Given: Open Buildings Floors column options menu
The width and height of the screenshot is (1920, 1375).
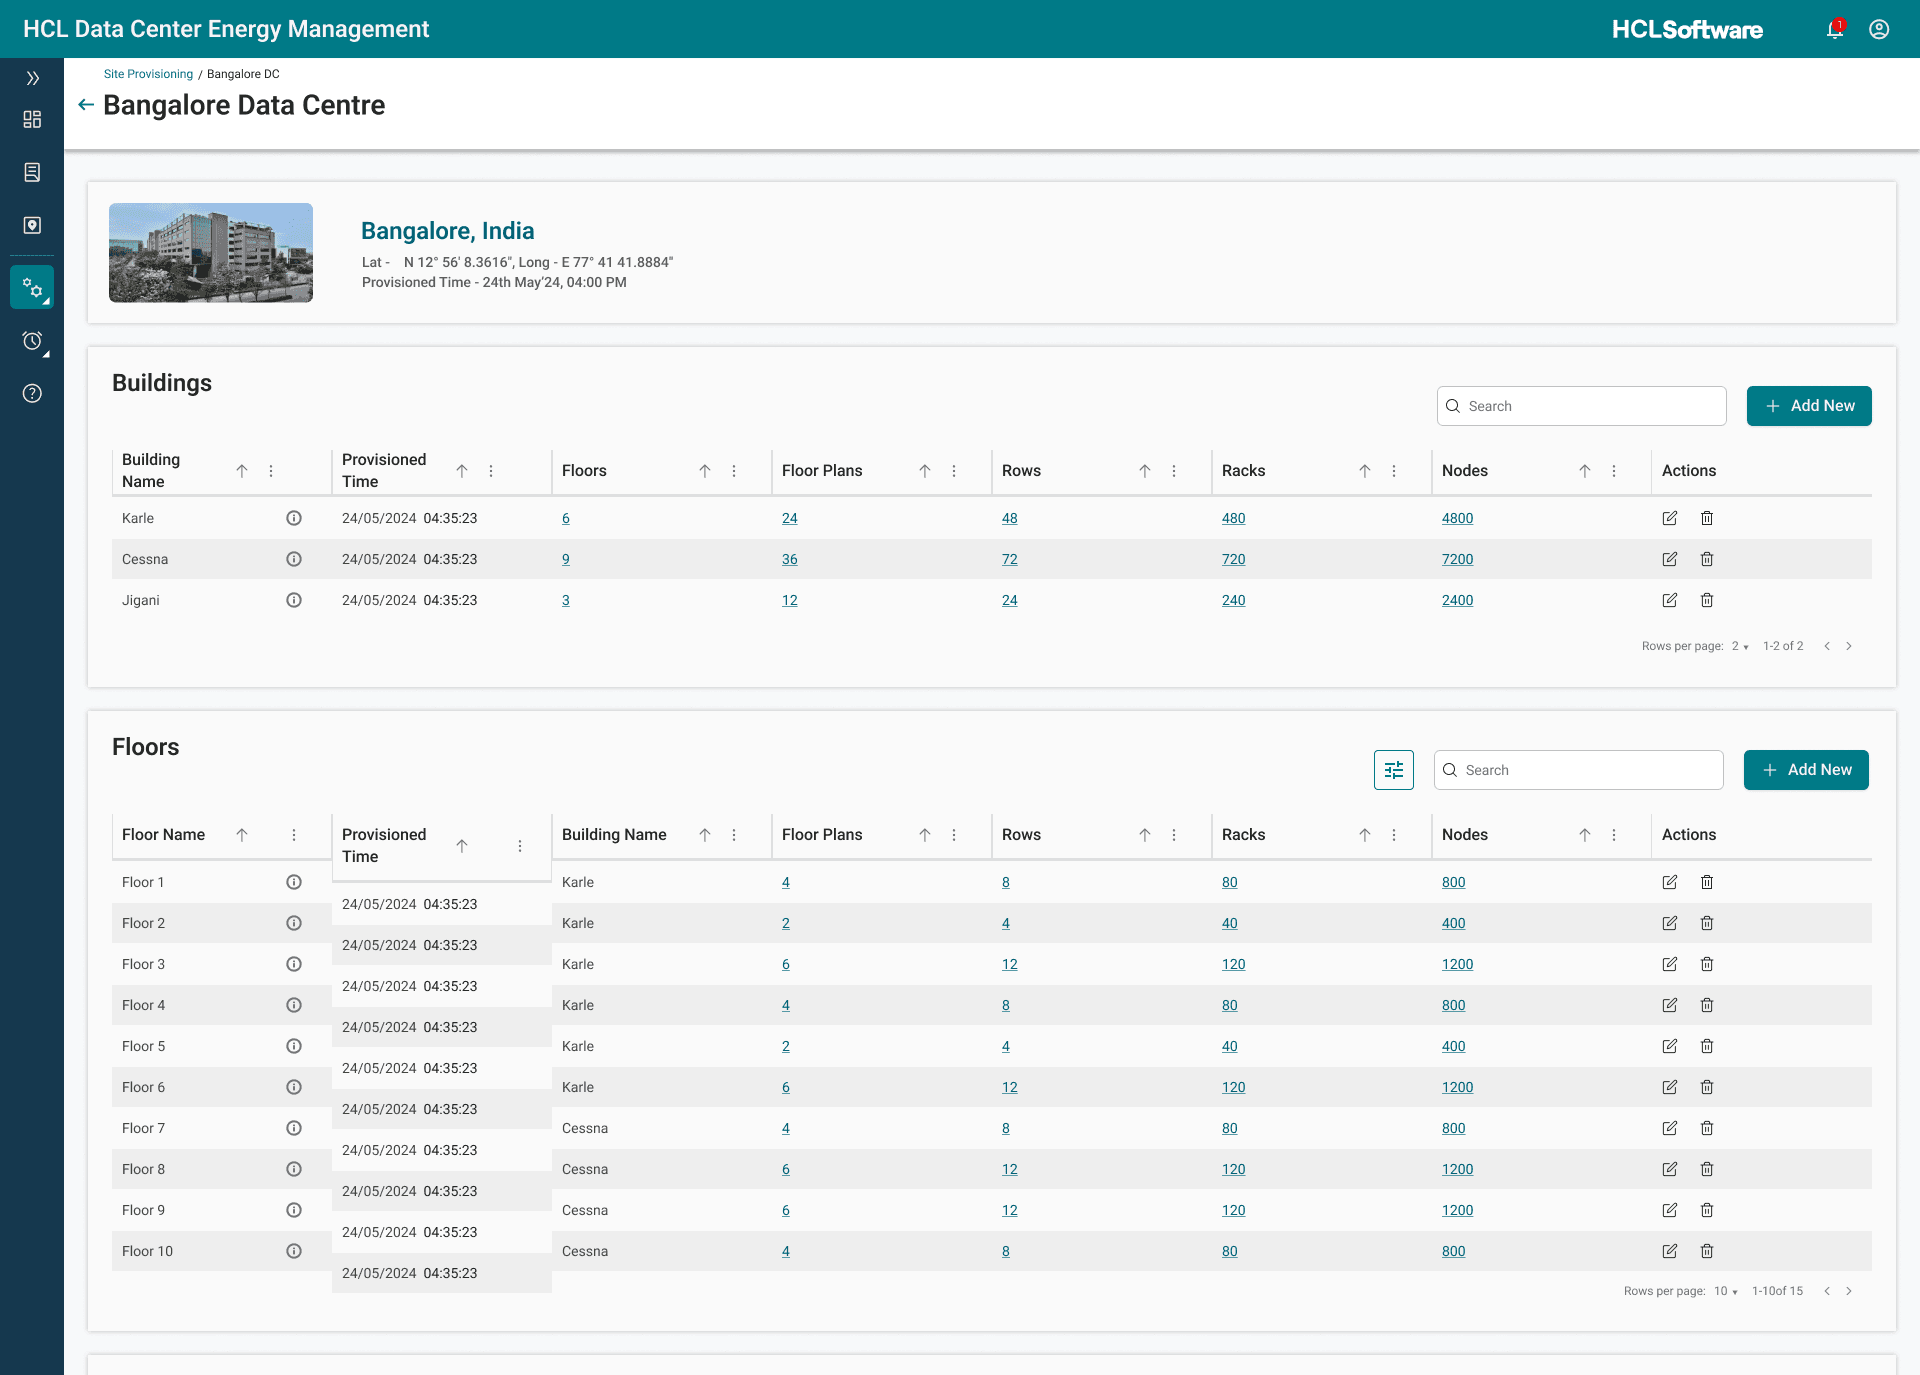Looking at the screenshot, I should point(734,471).
